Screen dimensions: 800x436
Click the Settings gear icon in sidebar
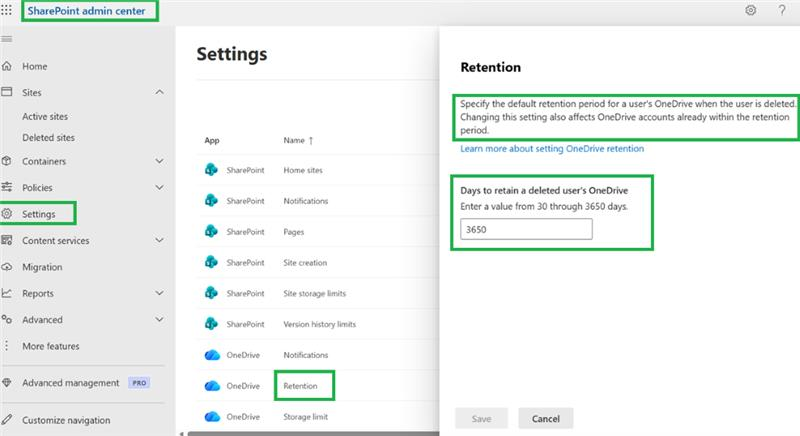7,214
